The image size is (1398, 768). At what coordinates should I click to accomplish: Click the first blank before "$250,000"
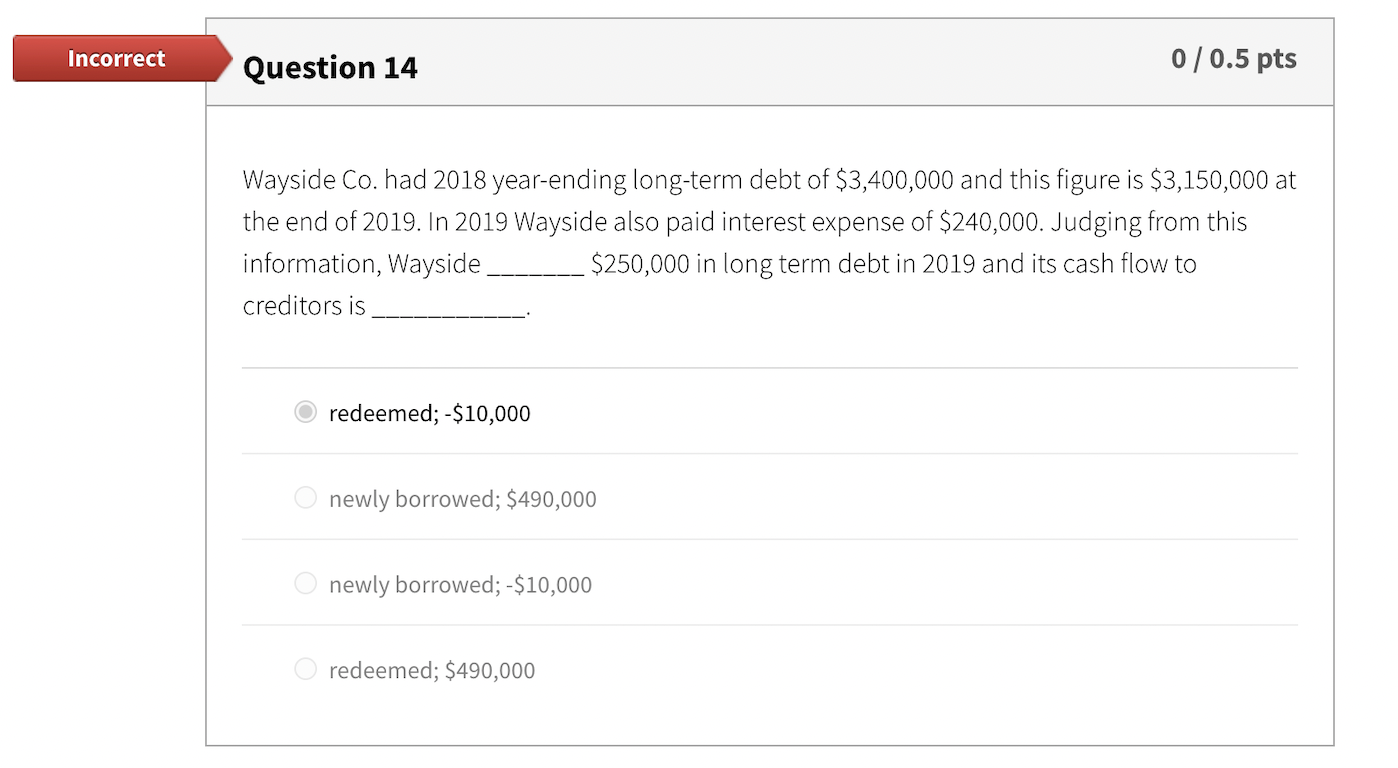(x=534, y=265)
